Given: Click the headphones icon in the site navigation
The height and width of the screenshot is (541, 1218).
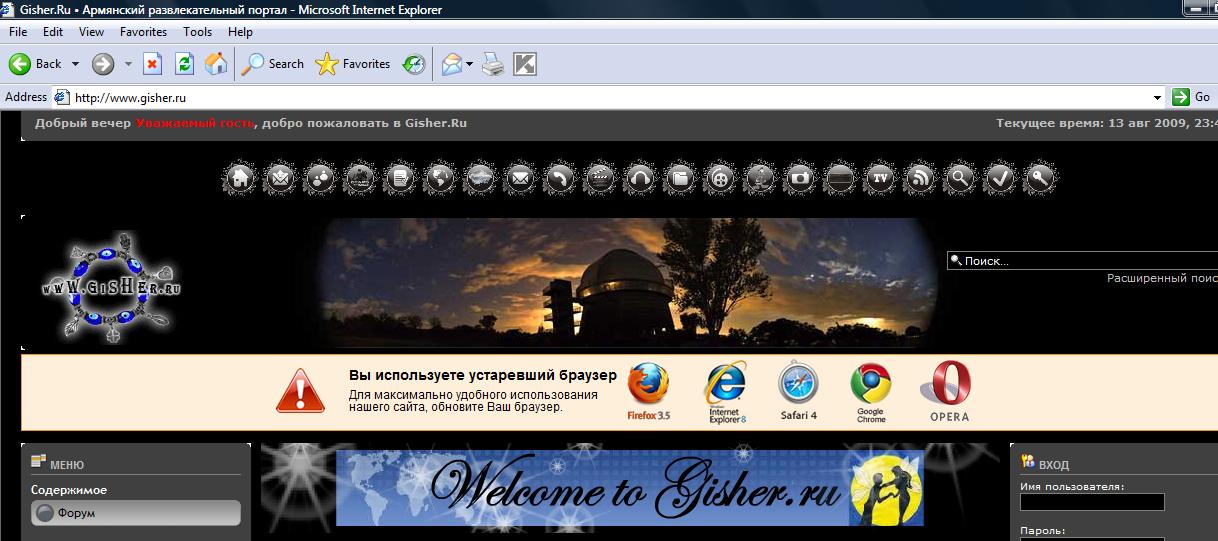Looking at the screenshot, I should pyautogui.click(x=640, y=179).
